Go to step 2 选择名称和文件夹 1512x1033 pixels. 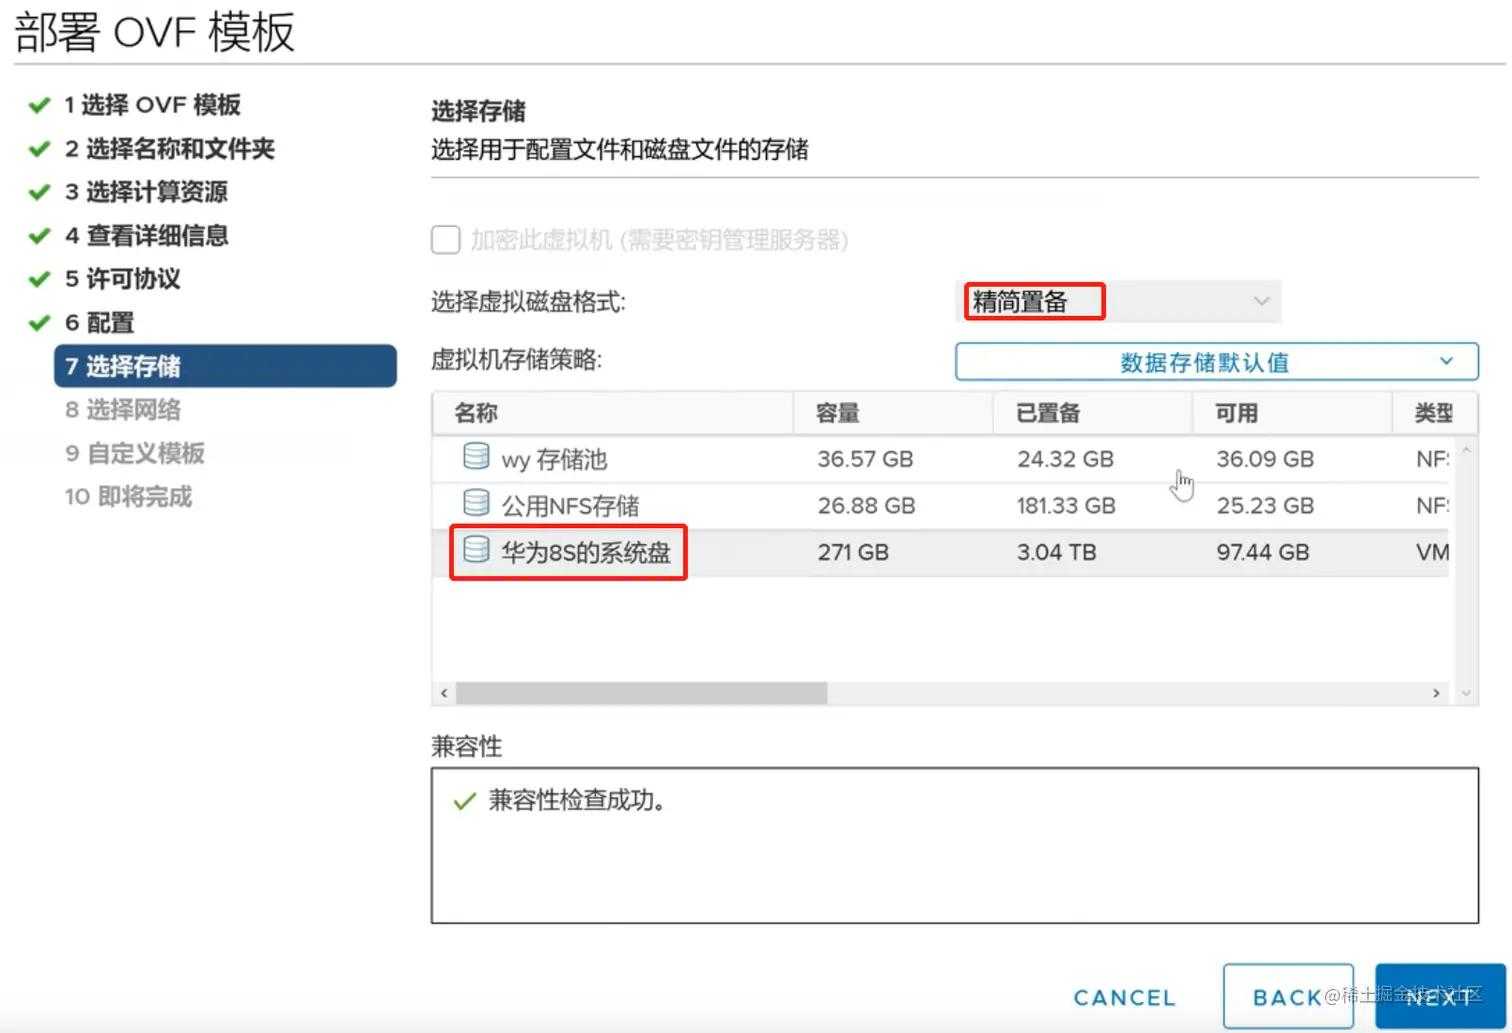169,149
